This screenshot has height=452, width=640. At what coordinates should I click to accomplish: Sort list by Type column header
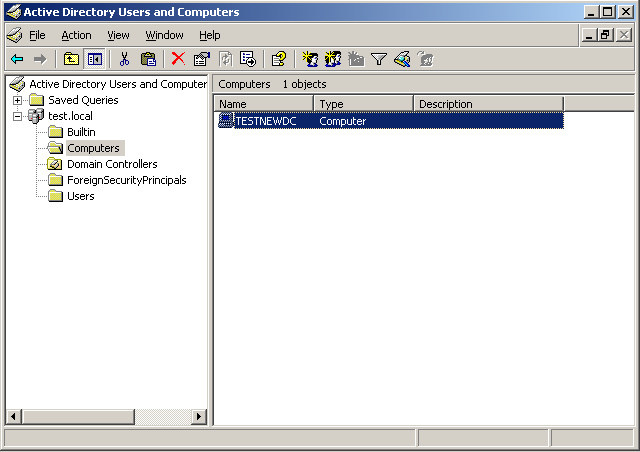(x=364, y=104)
